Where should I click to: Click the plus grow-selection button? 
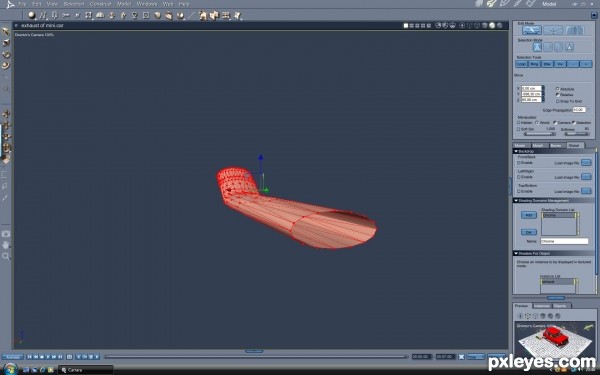[x=586, y=64]
